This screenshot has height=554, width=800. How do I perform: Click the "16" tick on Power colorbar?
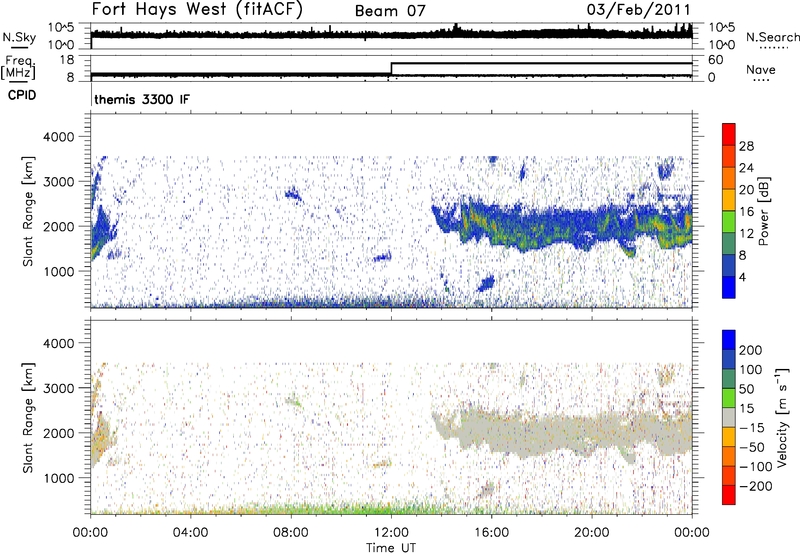pos(746,212)
